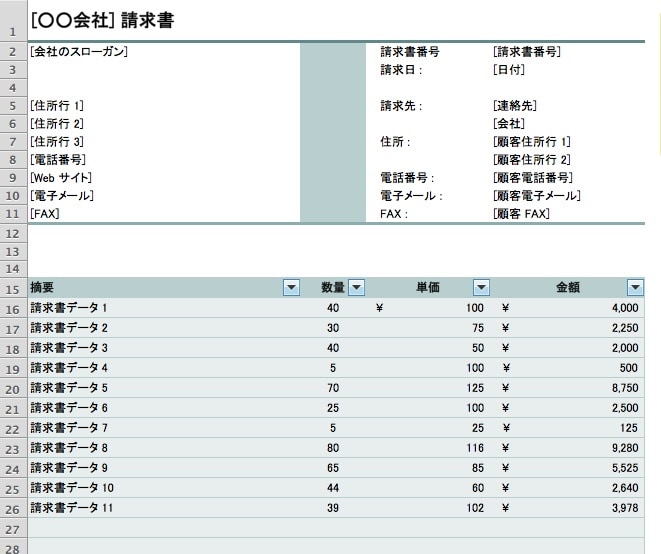Click the amount 4,000 cell
The image size is (661, 554).
[x=625, y=308]
